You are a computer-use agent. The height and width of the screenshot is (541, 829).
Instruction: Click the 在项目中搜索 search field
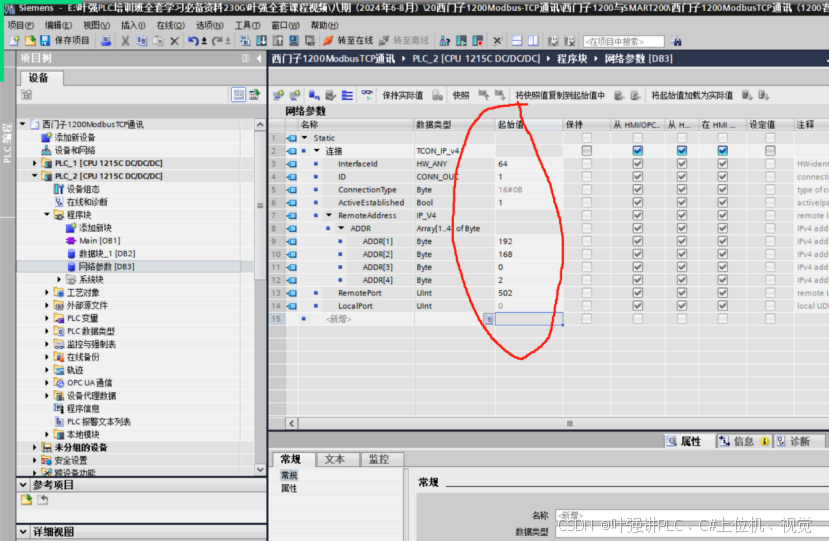point(623,41)
